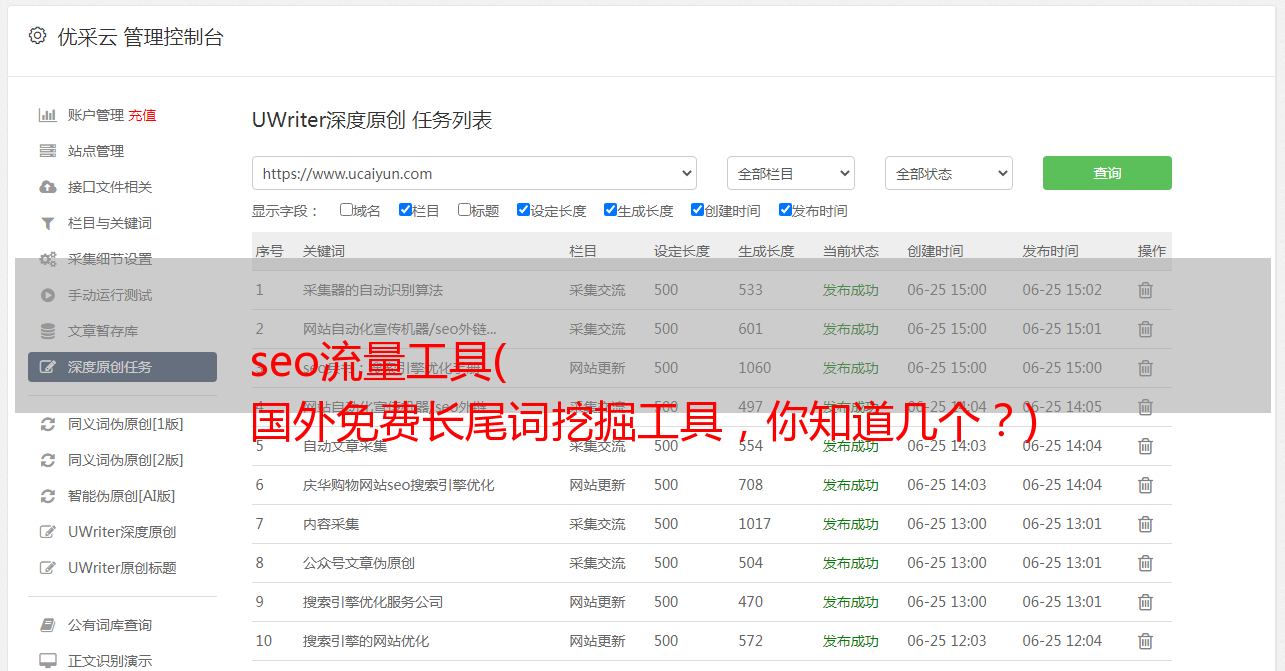
Task: Enable the 域名 display field checkbox
Action: click(x=346, y=210)
